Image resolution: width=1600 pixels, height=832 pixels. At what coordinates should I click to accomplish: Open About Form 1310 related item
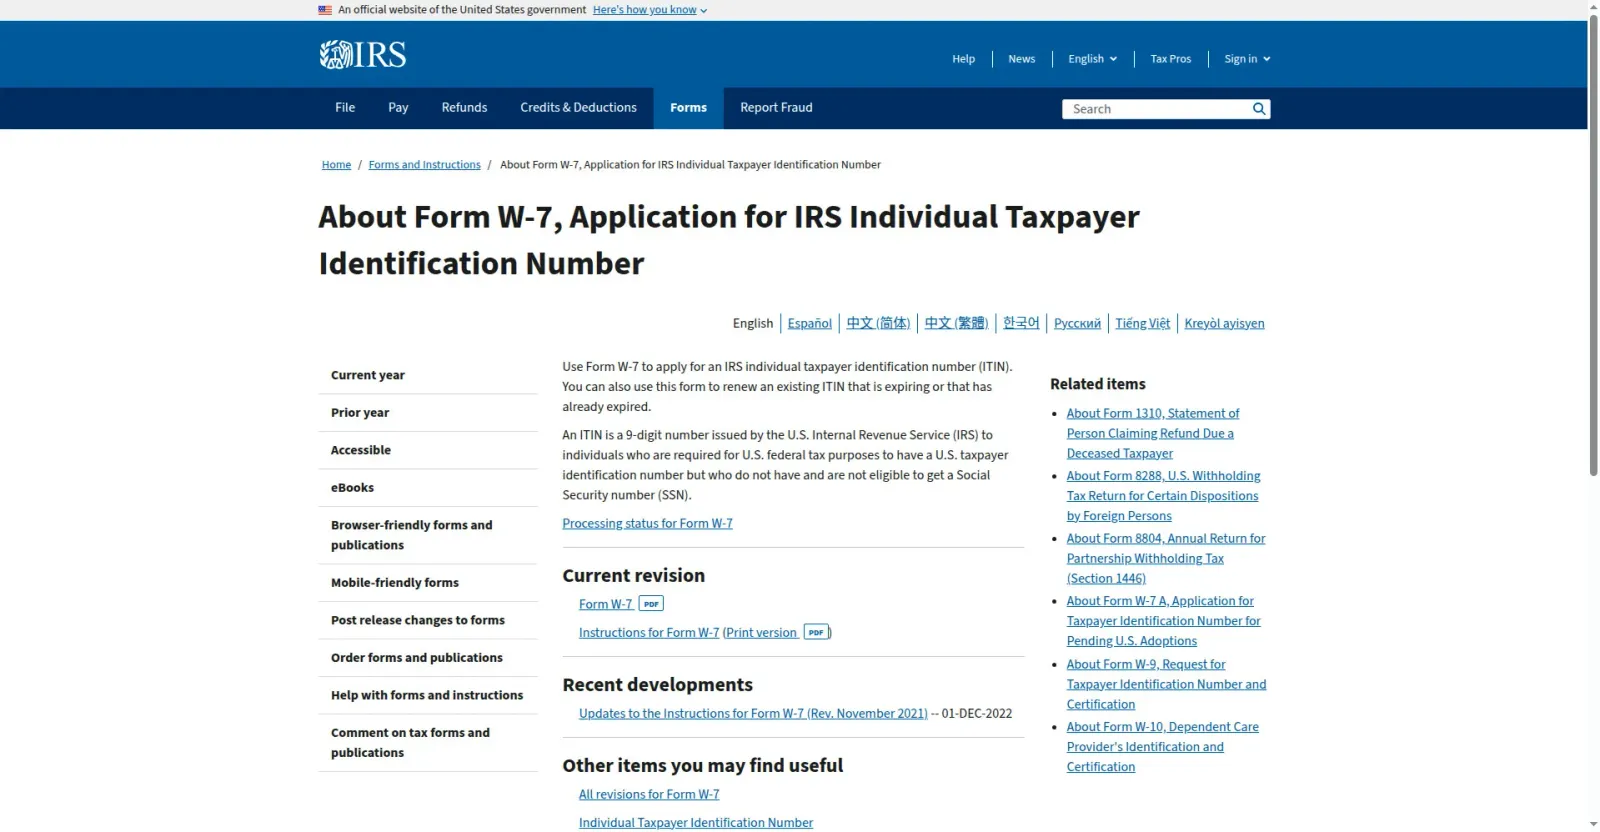[x=1152, y=433]
